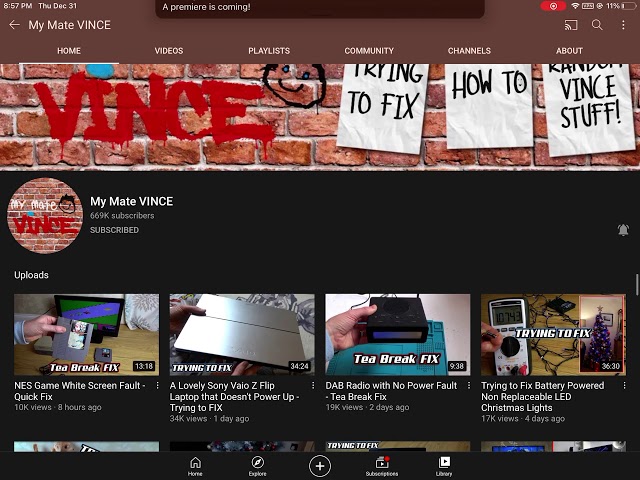
Task: Switch to the ABOUT tab
Action: click(x=569, y=51)
